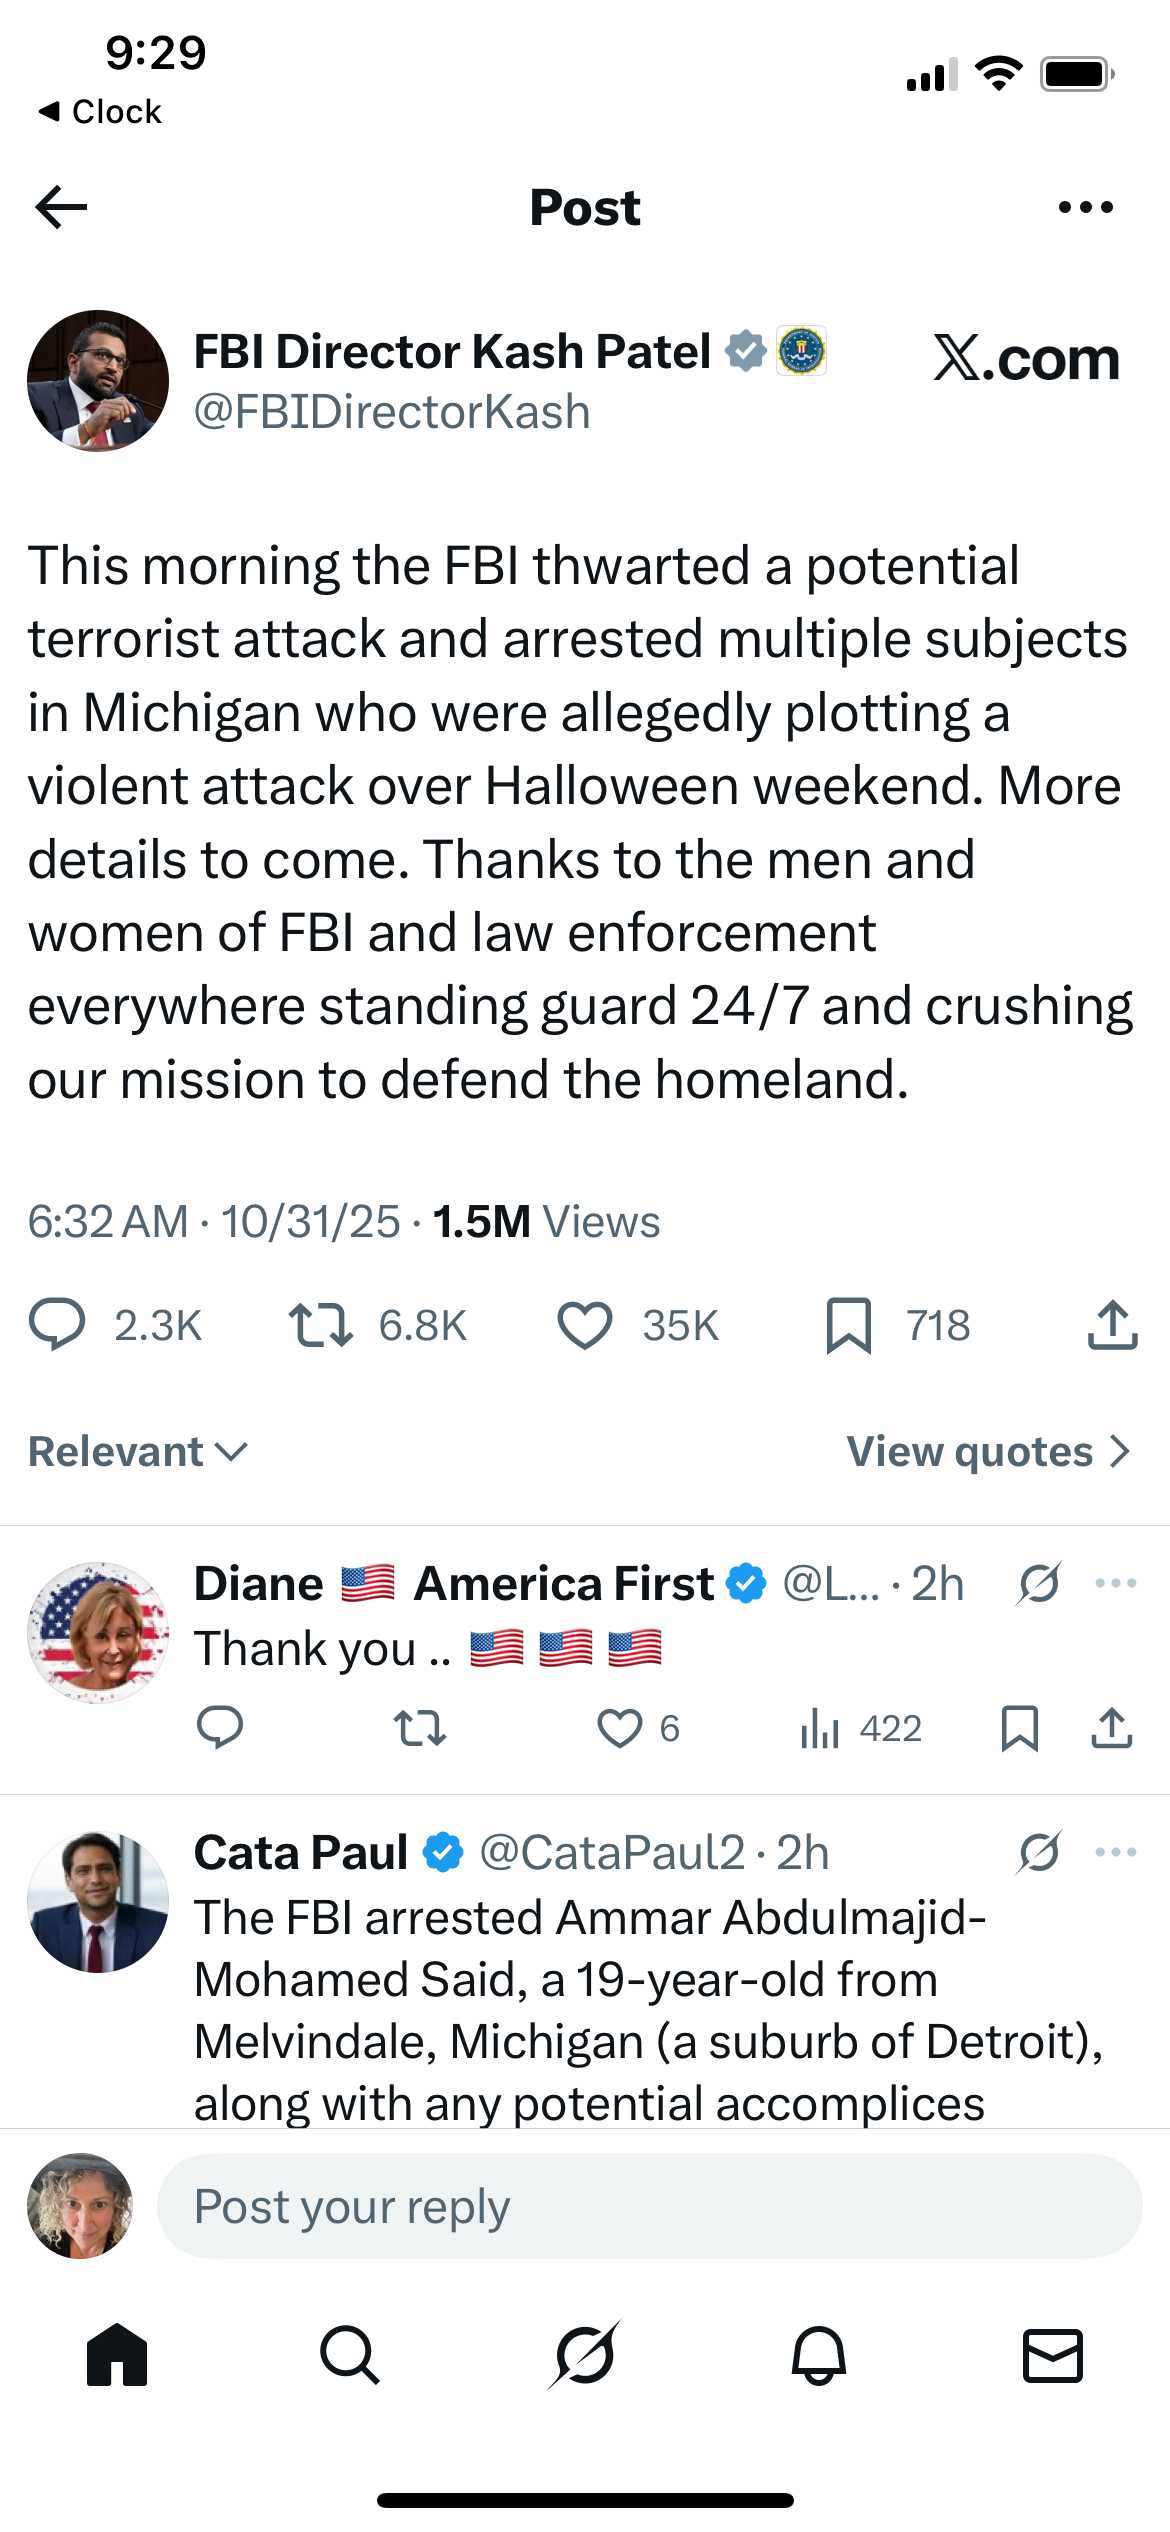This screenshot has width=1170, height=2532.
Task: Go to the Home tab
Action: pyautogui.click(x=117, y=2355)
